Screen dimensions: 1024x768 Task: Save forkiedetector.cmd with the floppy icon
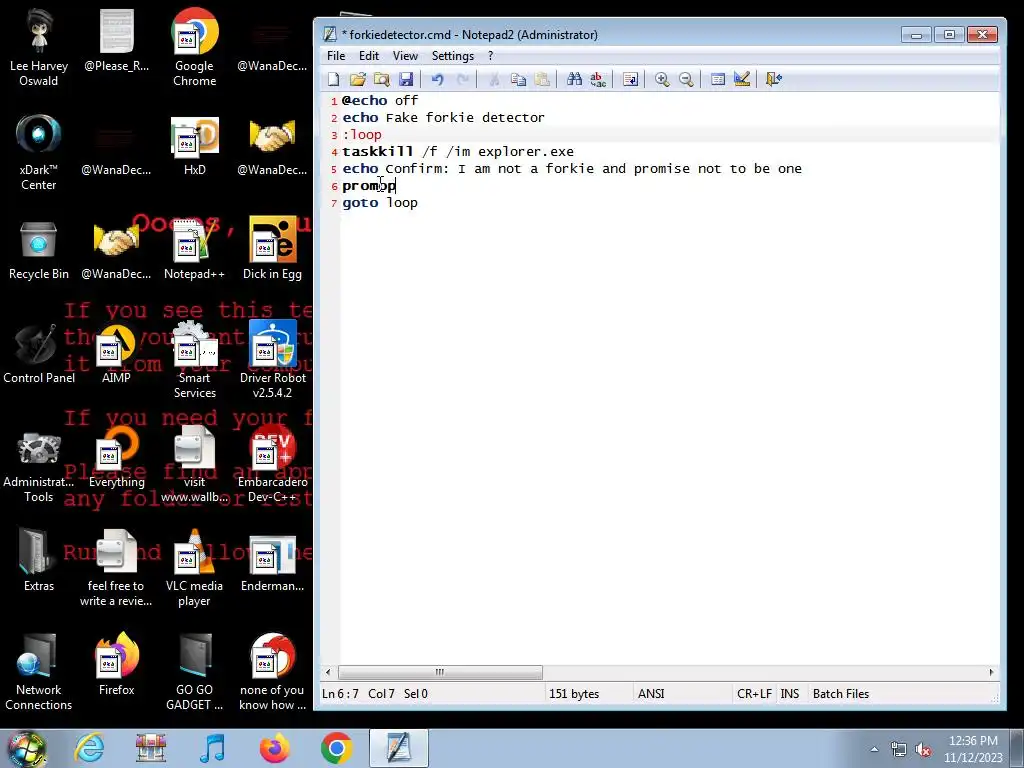click(x=406, y=80)
